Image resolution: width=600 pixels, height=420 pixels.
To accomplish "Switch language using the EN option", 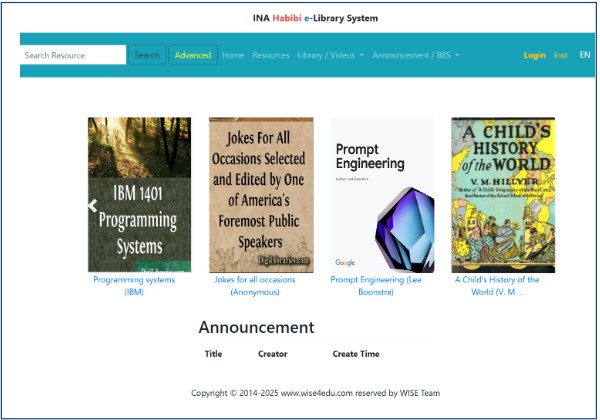I will coord(585,55).
